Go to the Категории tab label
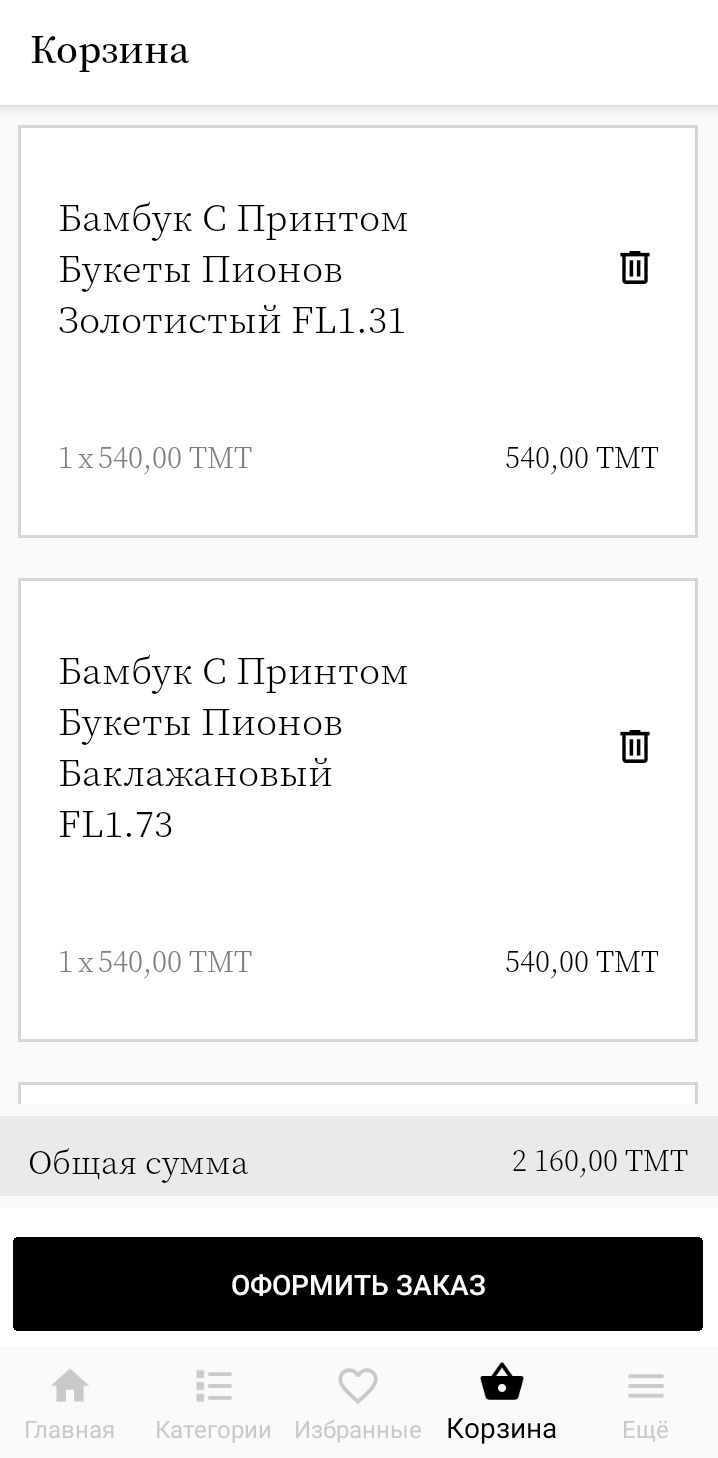Image resolution: width=718 pixels, height=1458 pixels. [x=213, y=1430]
